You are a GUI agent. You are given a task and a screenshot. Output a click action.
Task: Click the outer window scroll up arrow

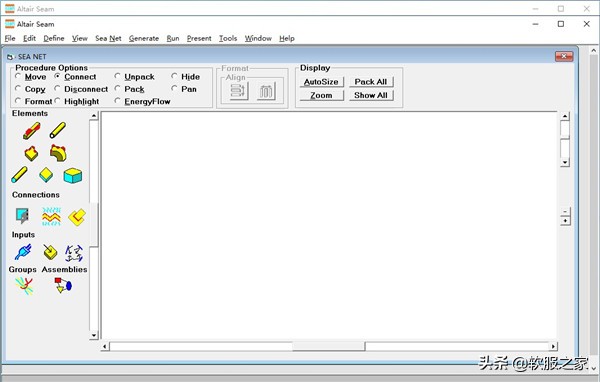coord(593,50)
